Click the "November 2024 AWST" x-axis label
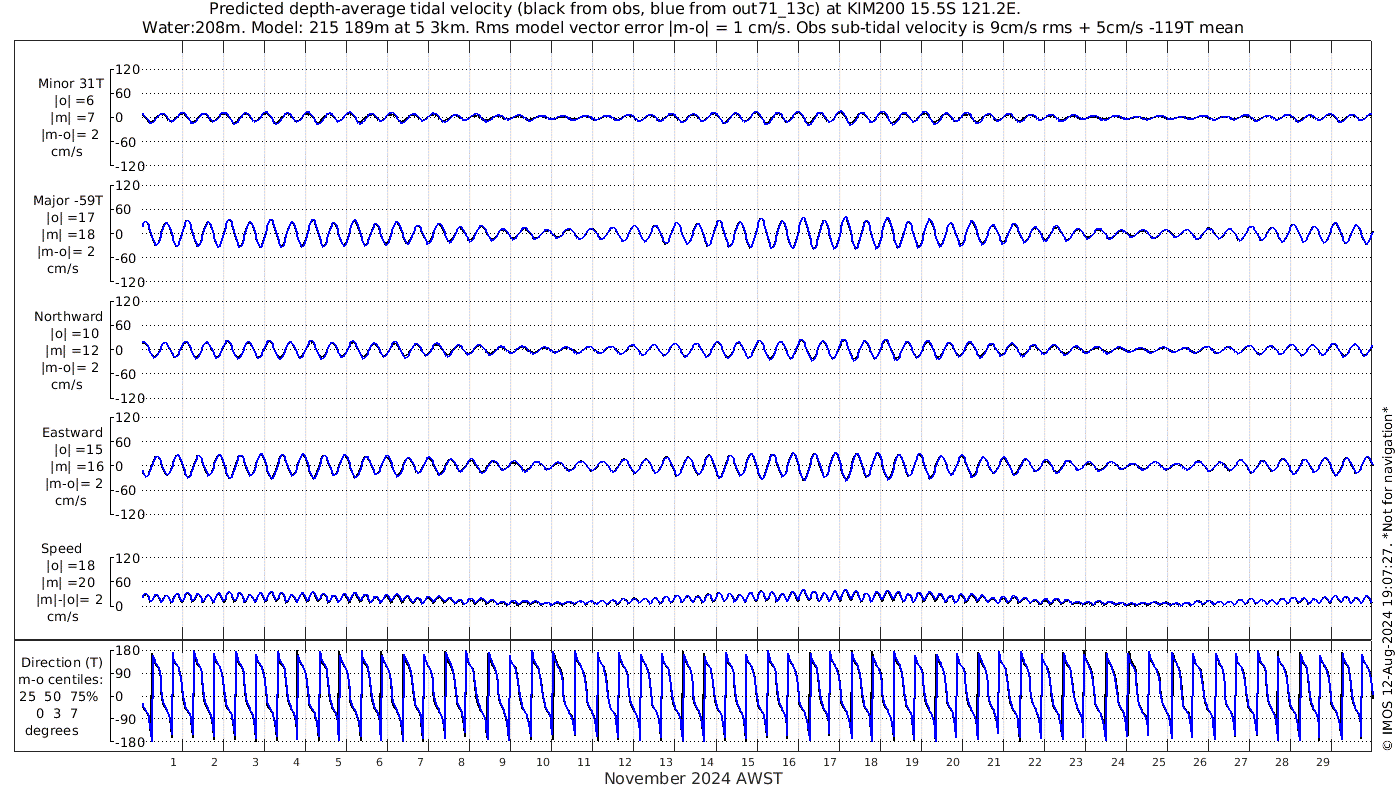This screenshot has width=1400, height=800. [693, 778]
